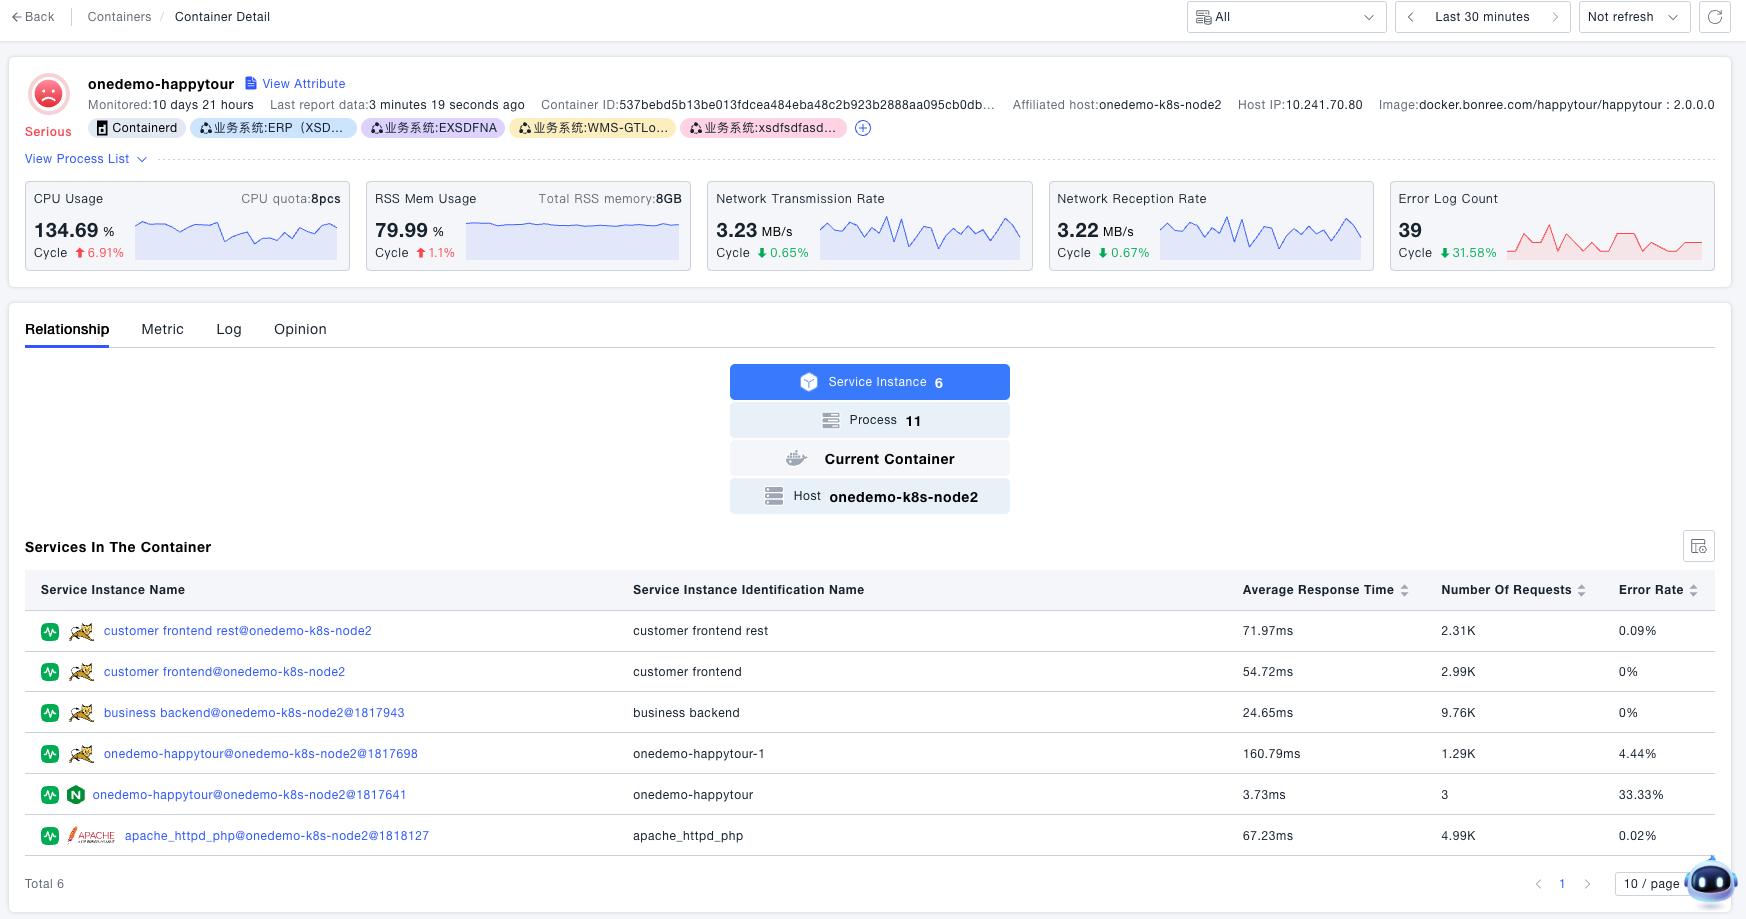The width and height of the screenshot is (1746, 919).
Task: Click the refresh icon in top bar
Action: 1714,17
